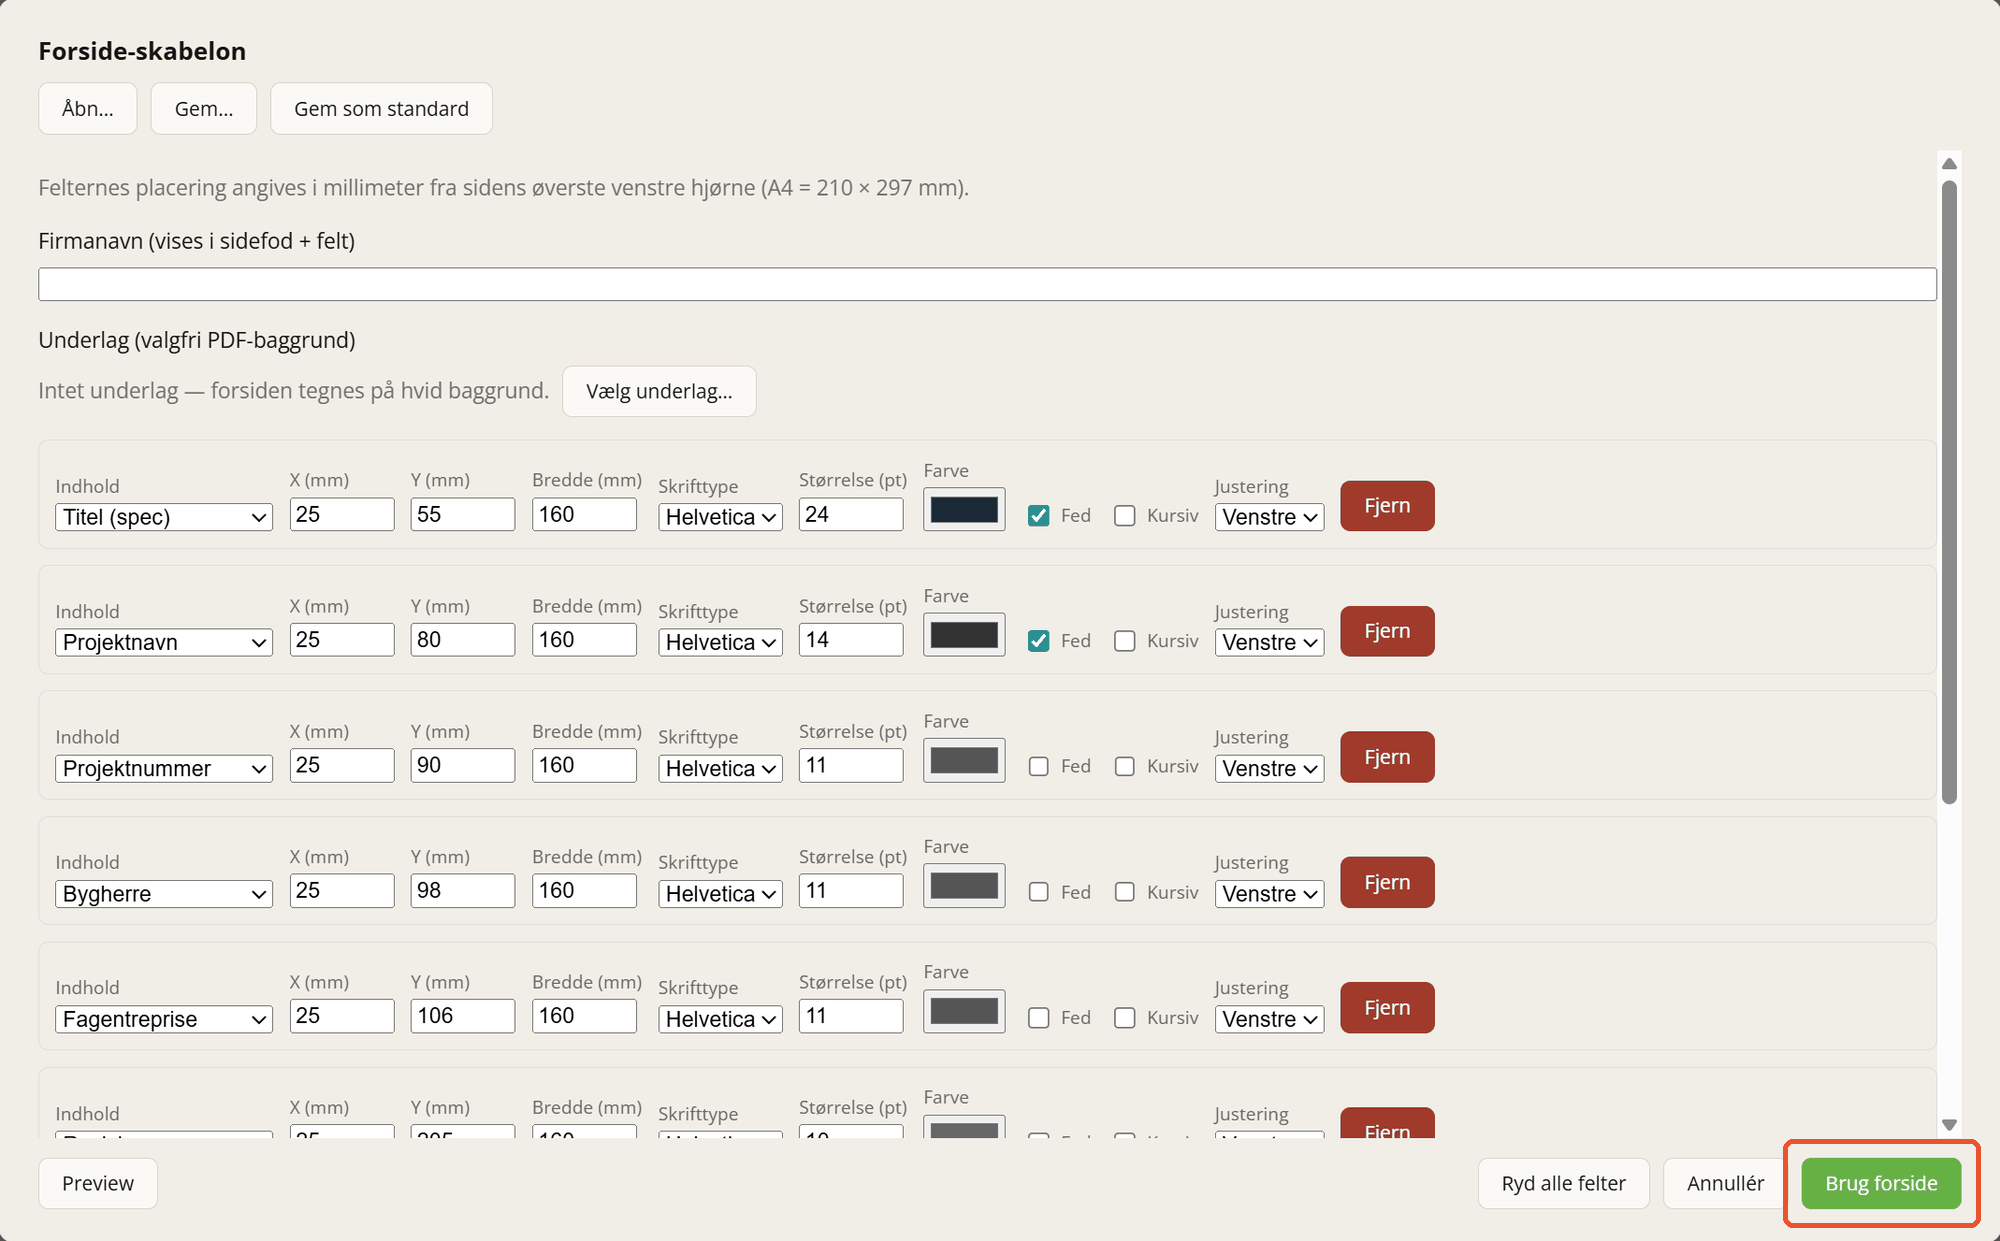Click the Annullér button
2000x1241 pixels.
[x=1725, y=1183]
